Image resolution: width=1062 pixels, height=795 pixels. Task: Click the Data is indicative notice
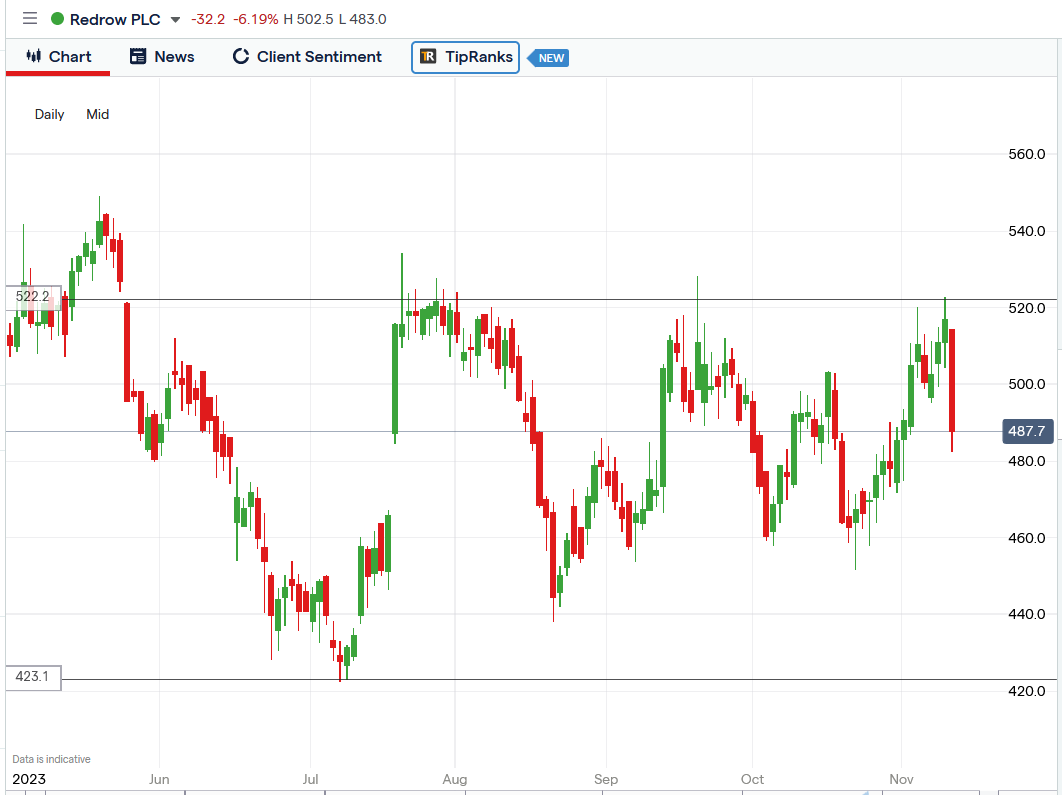pyautogui.click(x=51, y=760)
